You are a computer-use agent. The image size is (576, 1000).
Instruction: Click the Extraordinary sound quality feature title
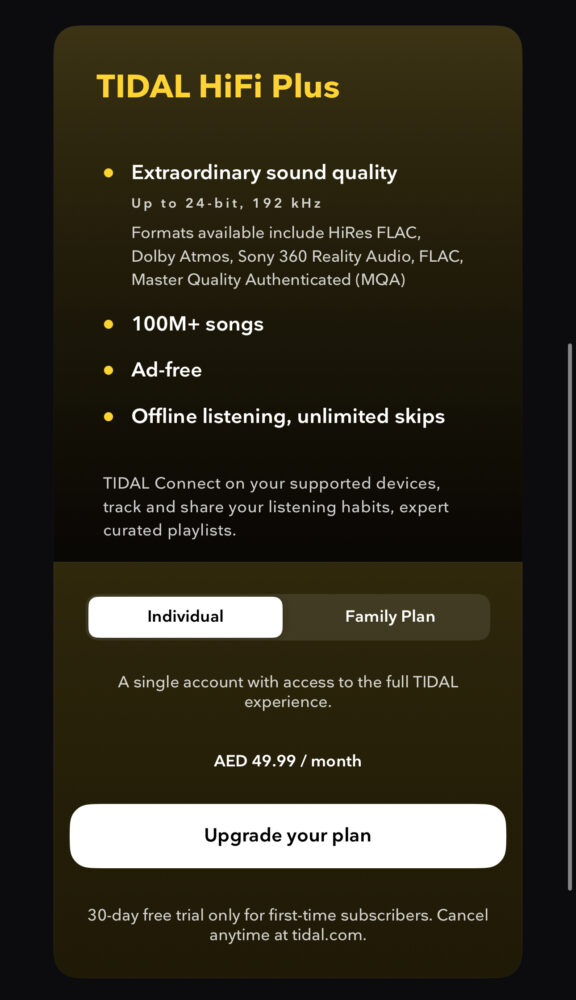[264, 173]
